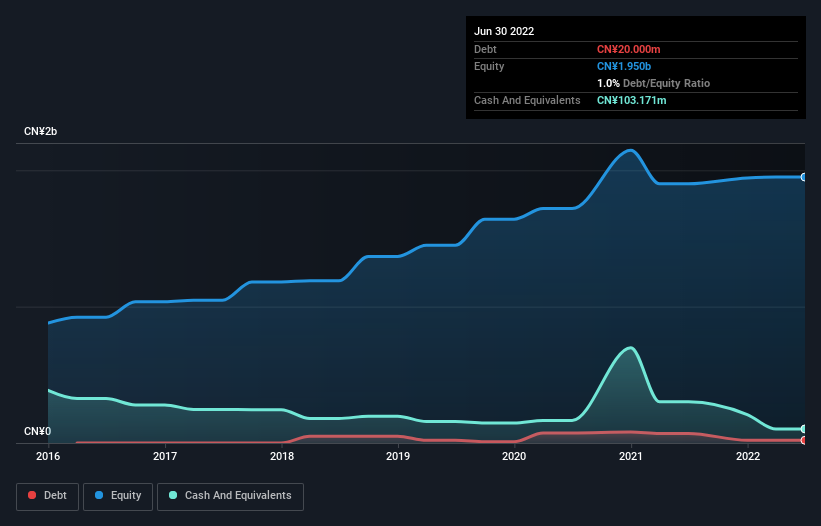Click the Equity row label in tooltip
821x526 pixels.
(x=489, y=66)
